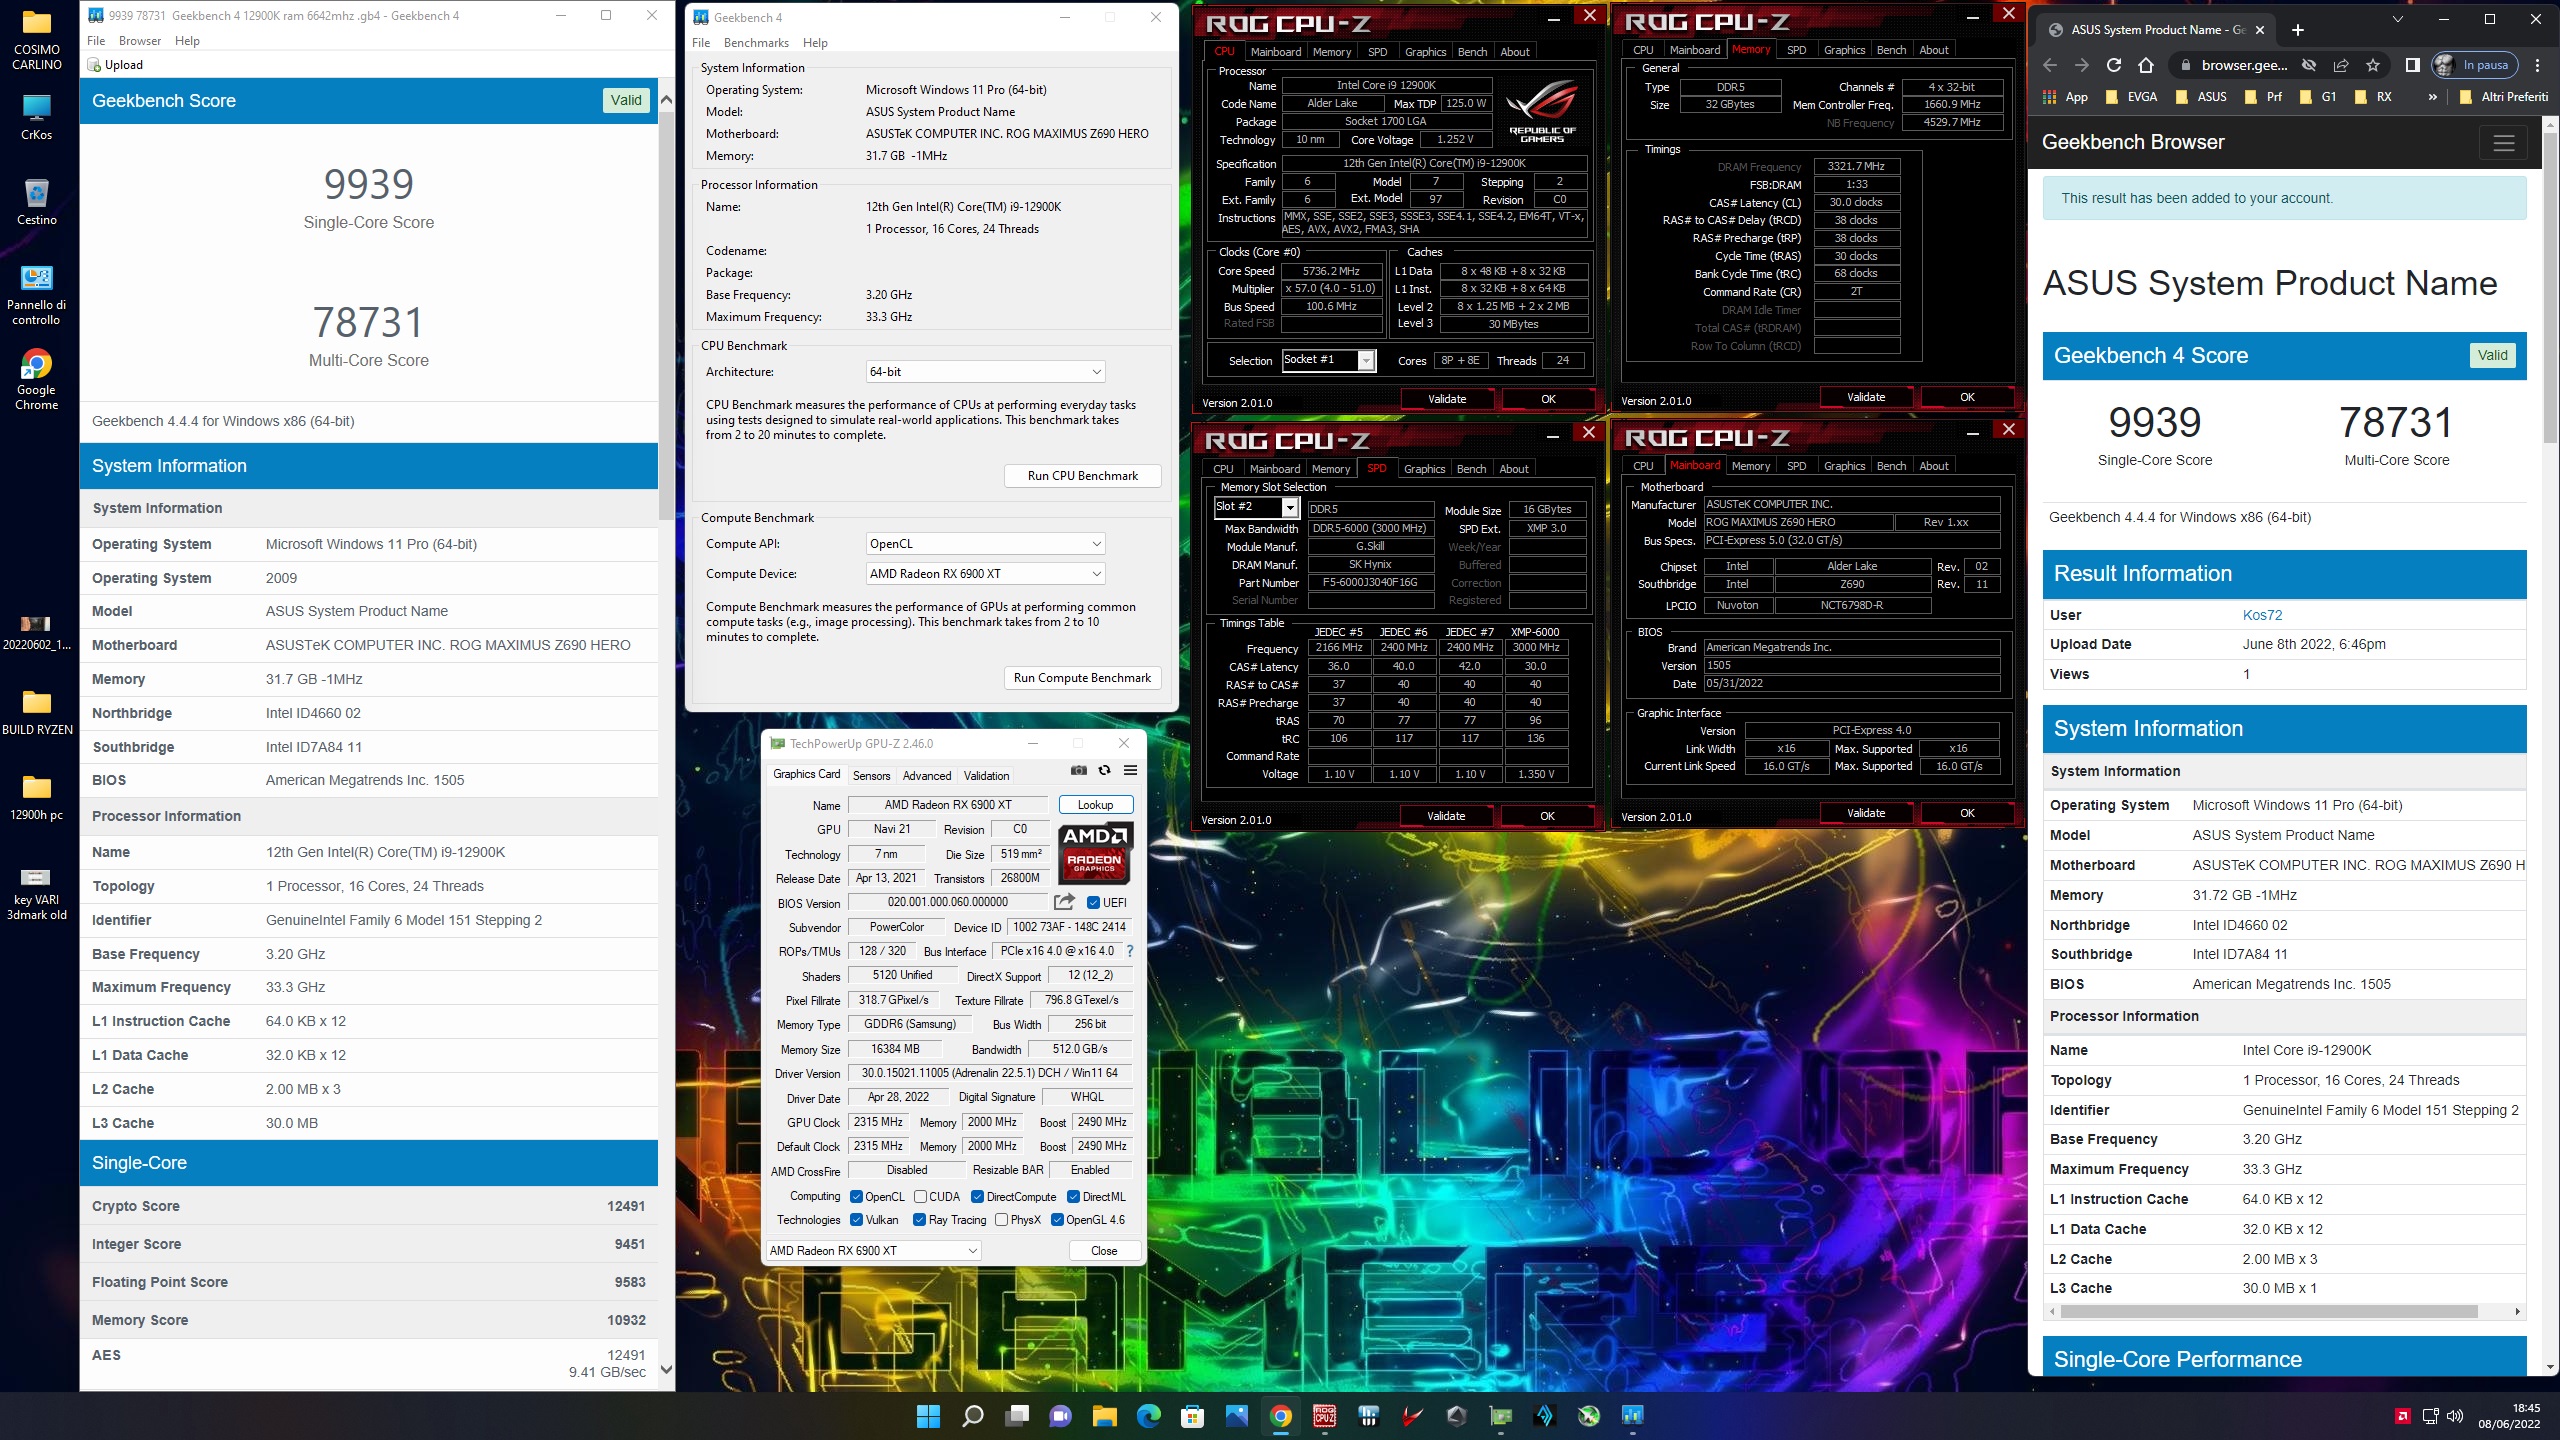
Task: Open GPU-Z bottom GPU selector dropdown
Action: coord(873,1251)
